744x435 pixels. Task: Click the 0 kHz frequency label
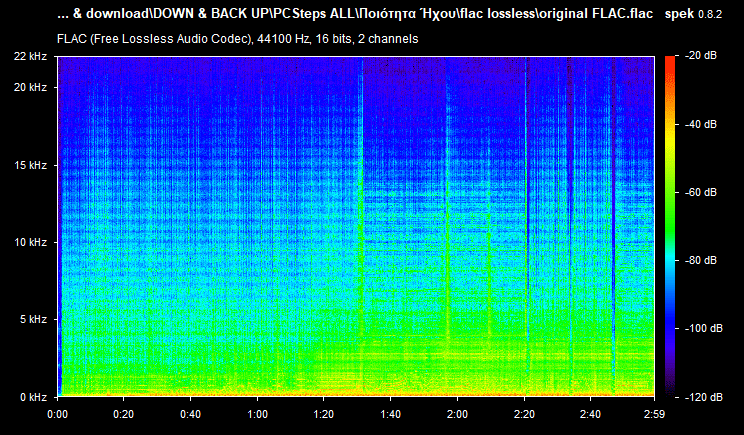pyautogui.click(x=33, y=398)
